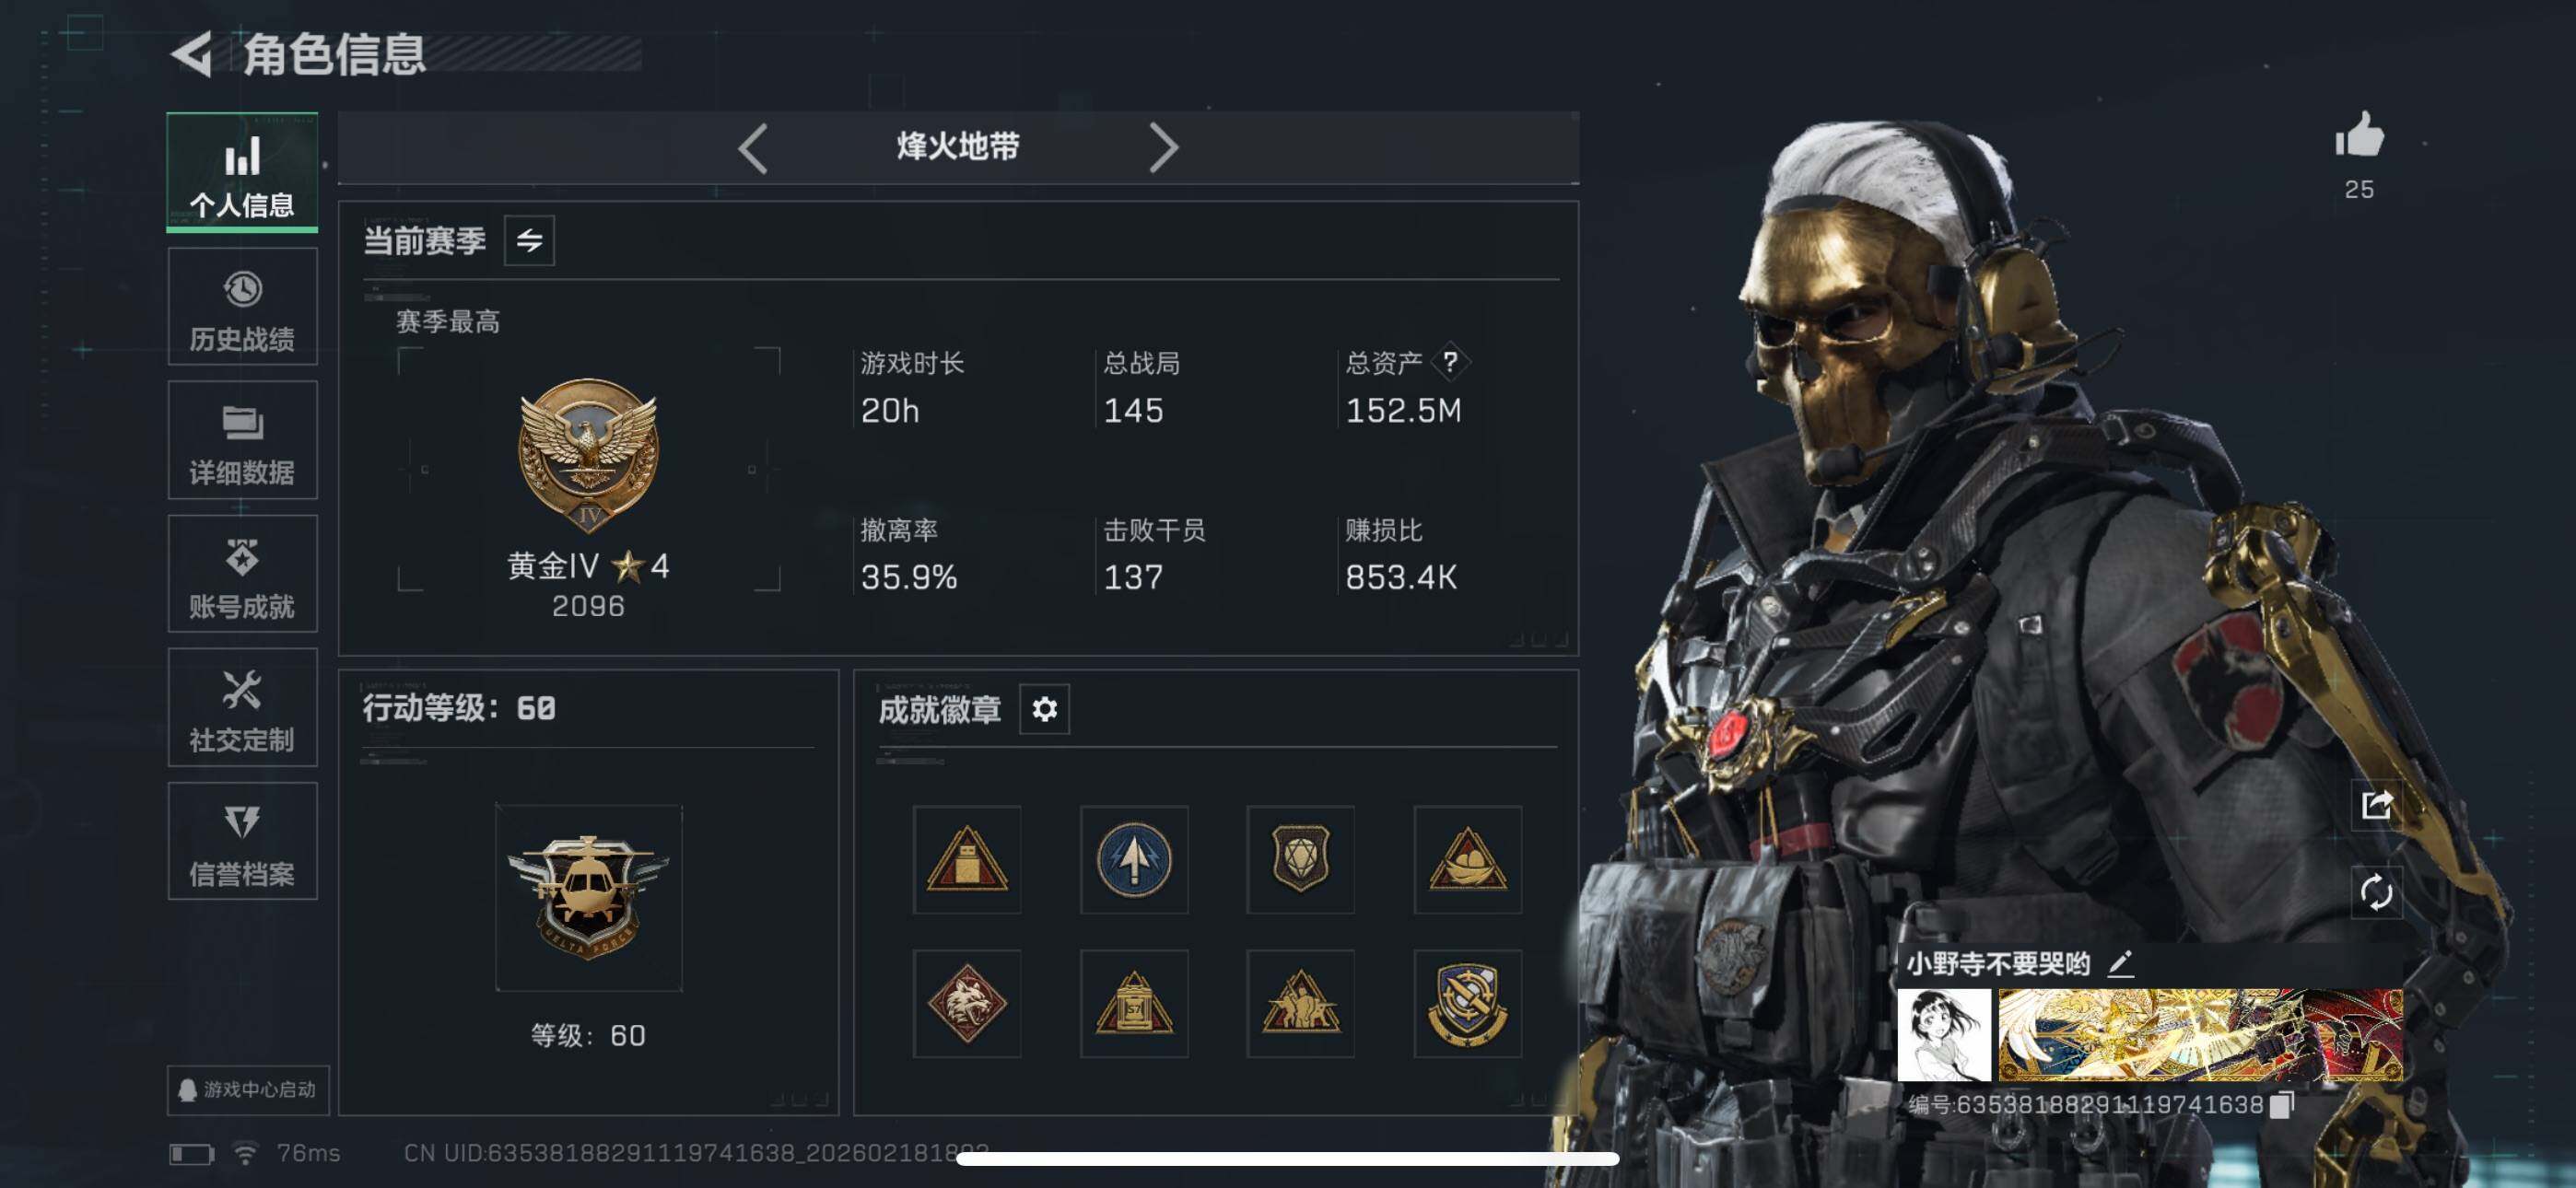Open the helicopter 行动等级 emblem

point(589,897)
